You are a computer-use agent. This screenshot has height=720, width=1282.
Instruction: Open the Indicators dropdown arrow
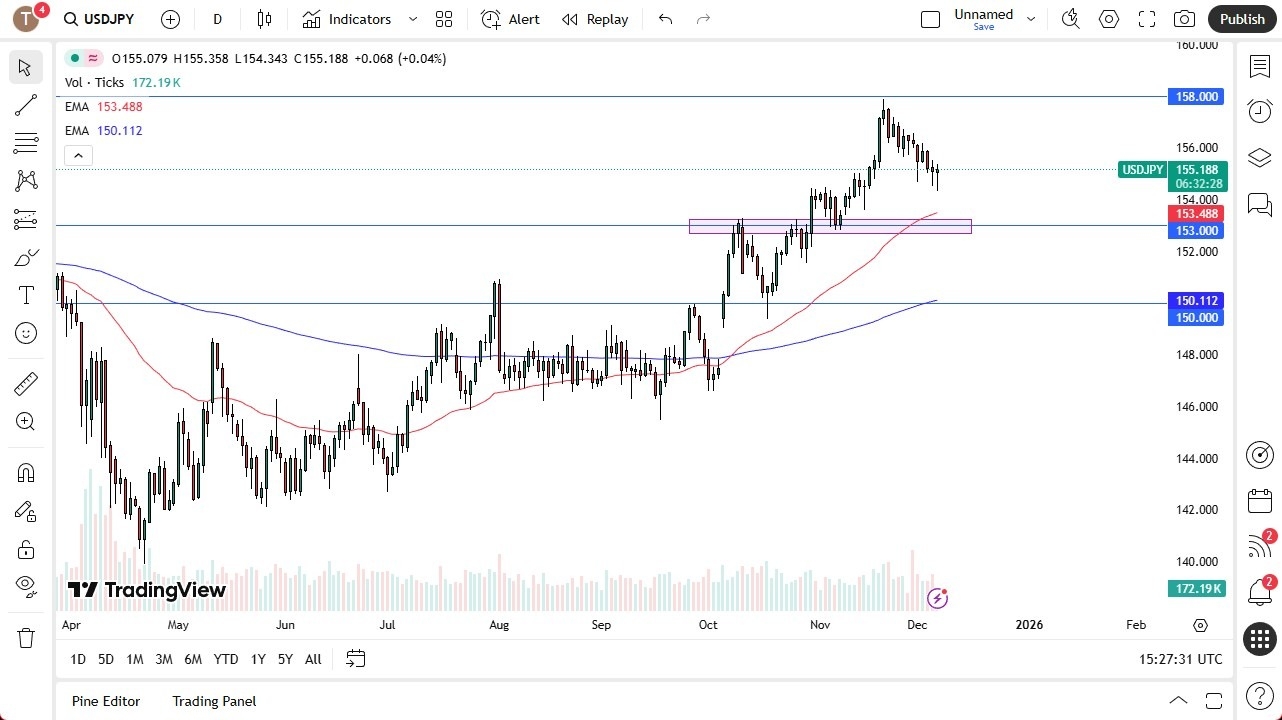point(412,19)
